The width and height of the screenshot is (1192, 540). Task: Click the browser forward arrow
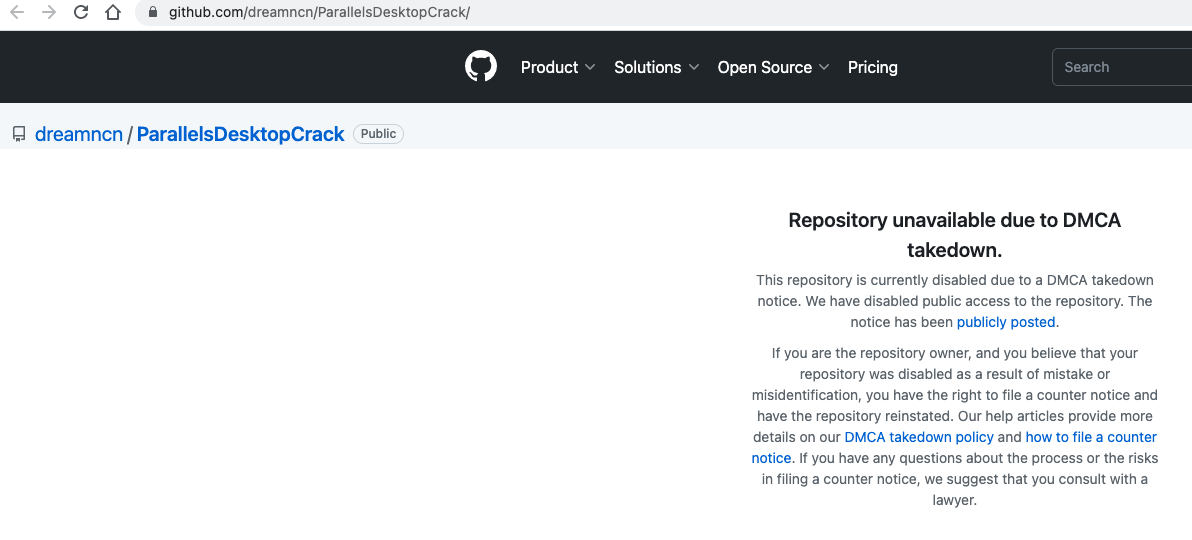click(49, 13)
